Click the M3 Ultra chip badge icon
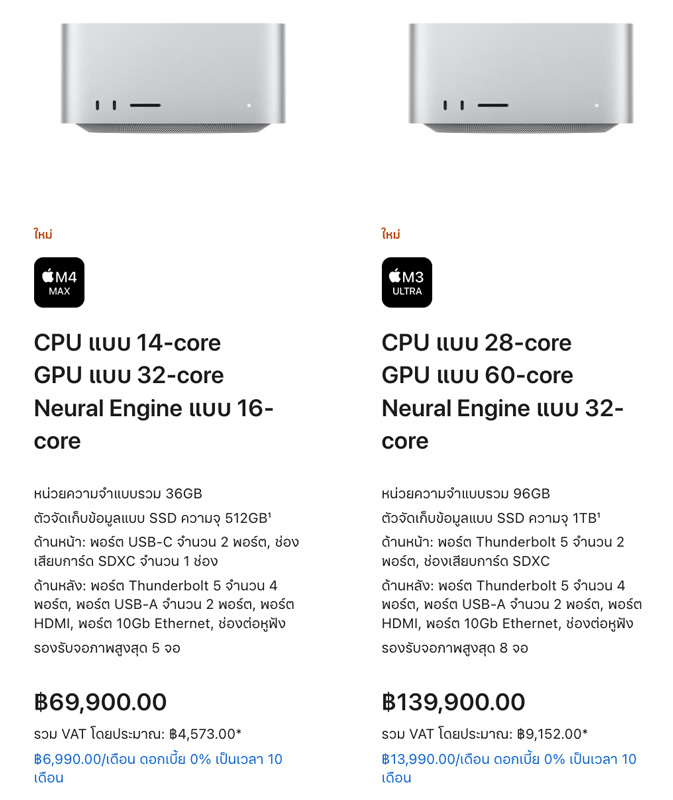The height and width of the screenshot is (800, 673). tap(407, 282)
